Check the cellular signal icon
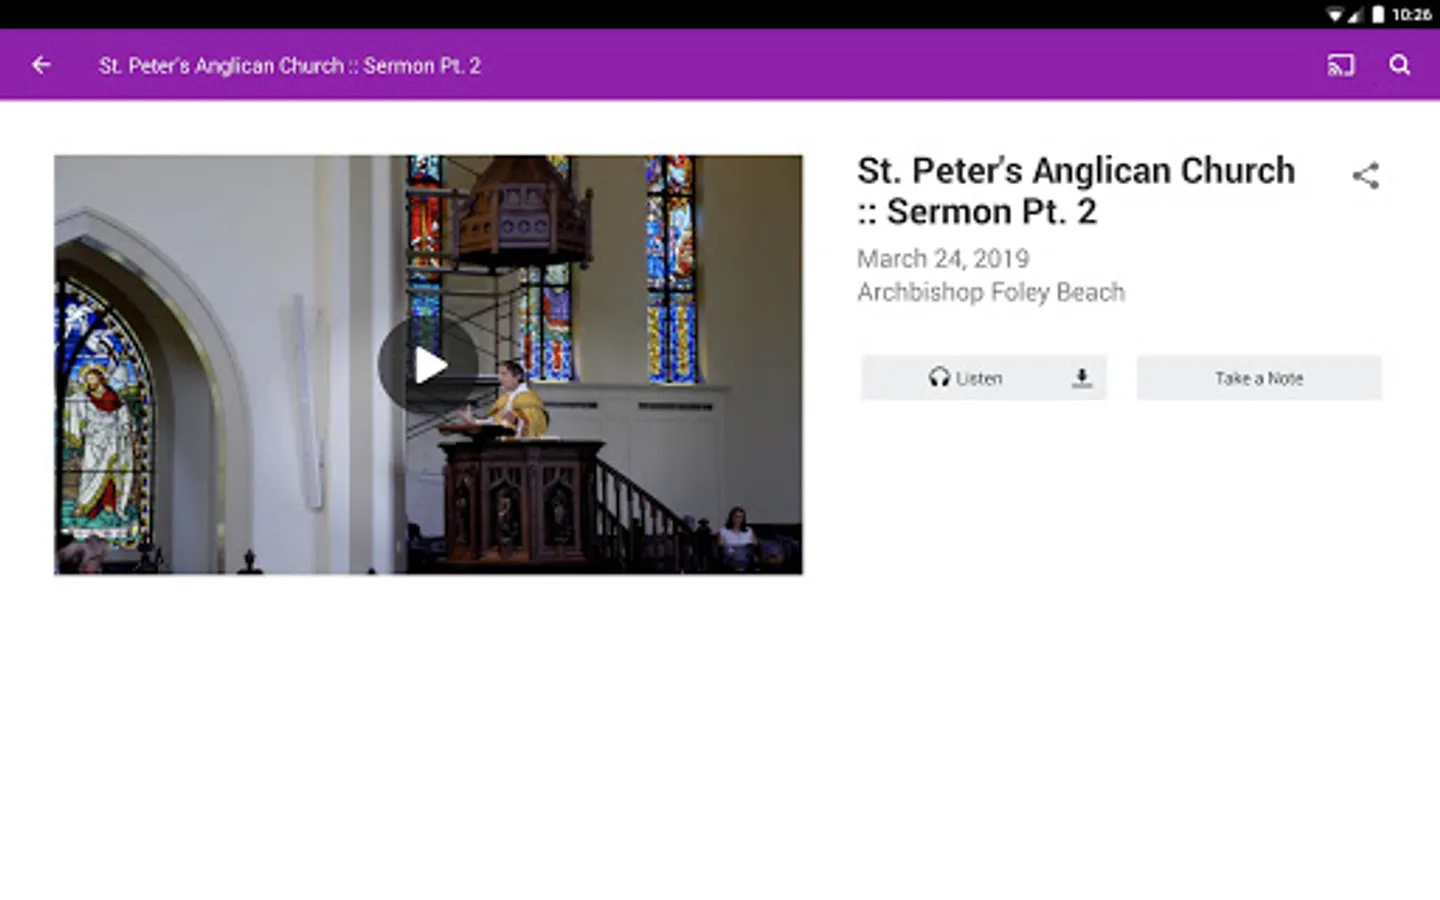This screenshot has width=1440, height=900. [x=1355, y=14]
